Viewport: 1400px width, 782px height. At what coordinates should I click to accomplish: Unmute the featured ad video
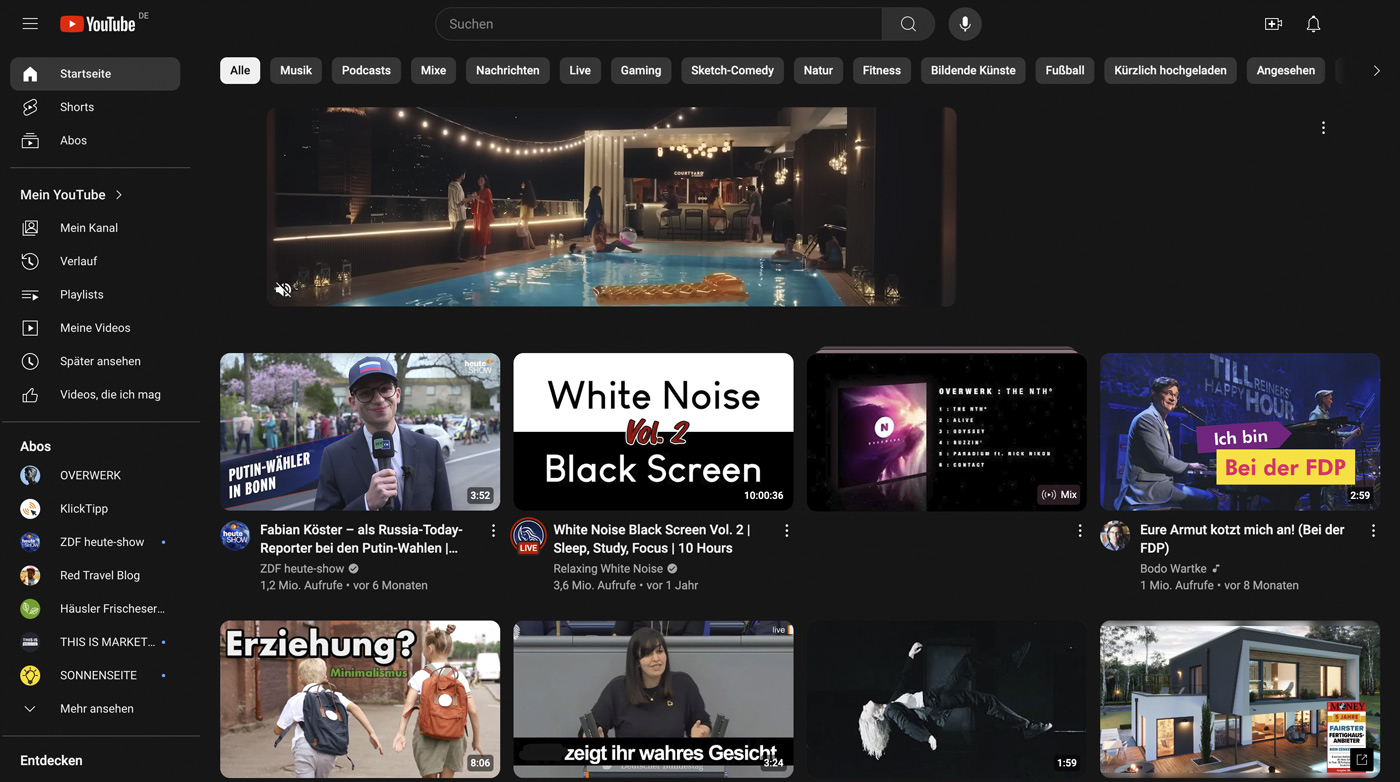(x=284, y=290)
